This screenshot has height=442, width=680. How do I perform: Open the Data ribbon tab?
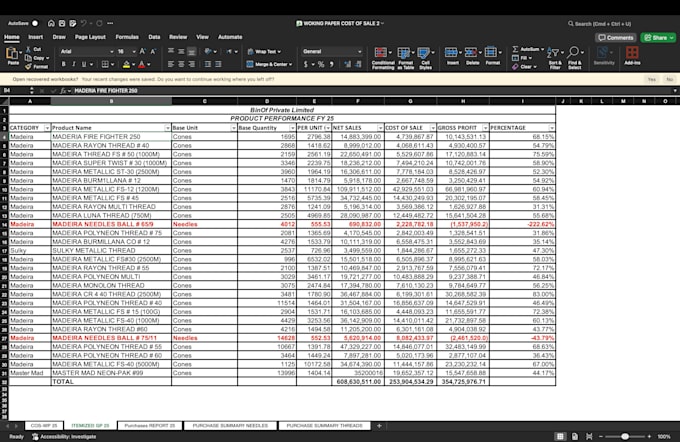pos(154,37)
